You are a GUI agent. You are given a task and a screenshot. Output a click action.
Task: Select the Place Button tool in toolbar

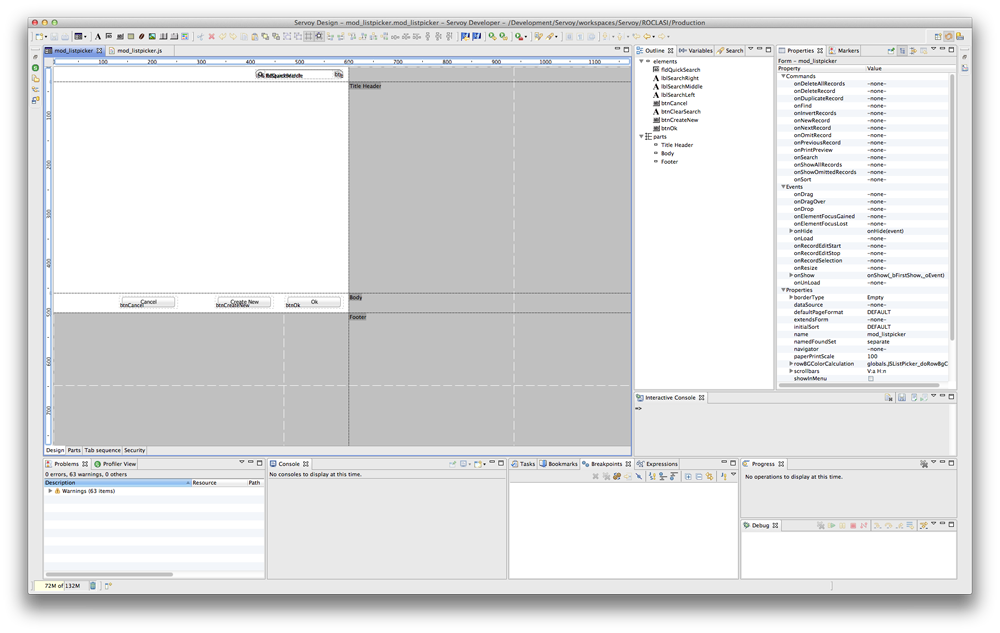click(x=120, y=37)
